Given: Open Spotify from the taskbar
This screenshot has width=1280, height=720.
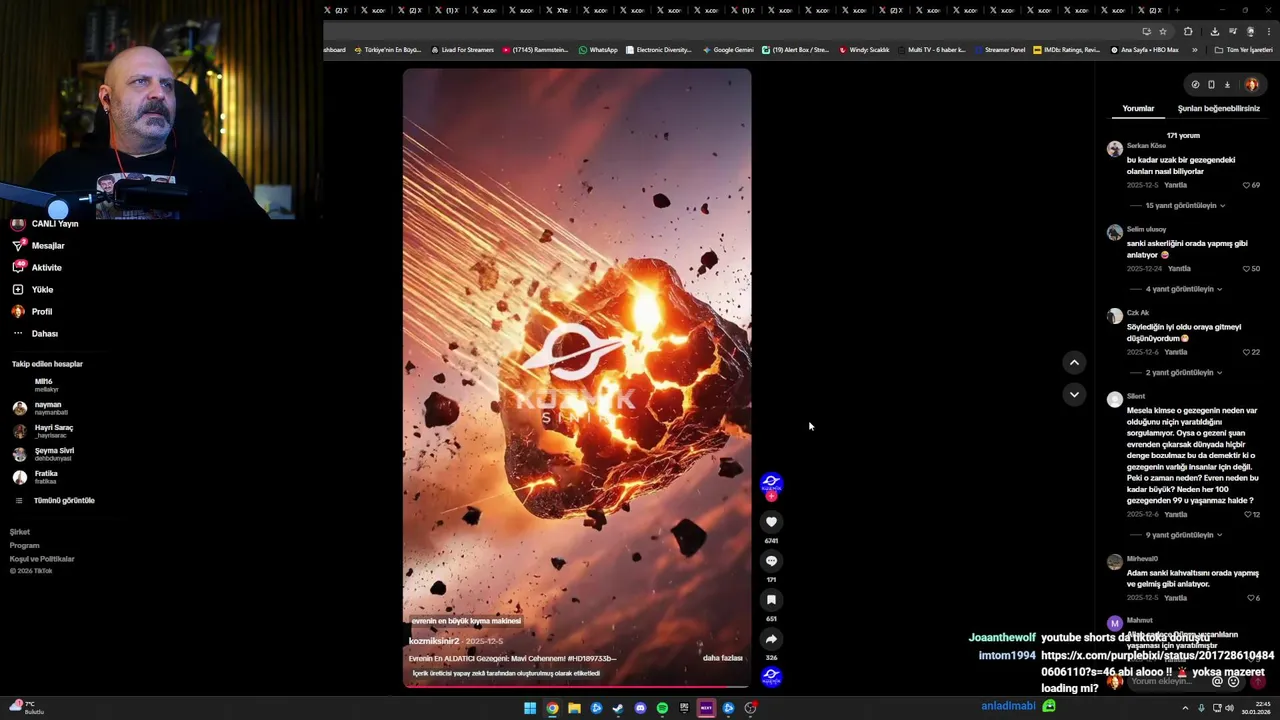Looking at the screenshot, I should 662,708.
